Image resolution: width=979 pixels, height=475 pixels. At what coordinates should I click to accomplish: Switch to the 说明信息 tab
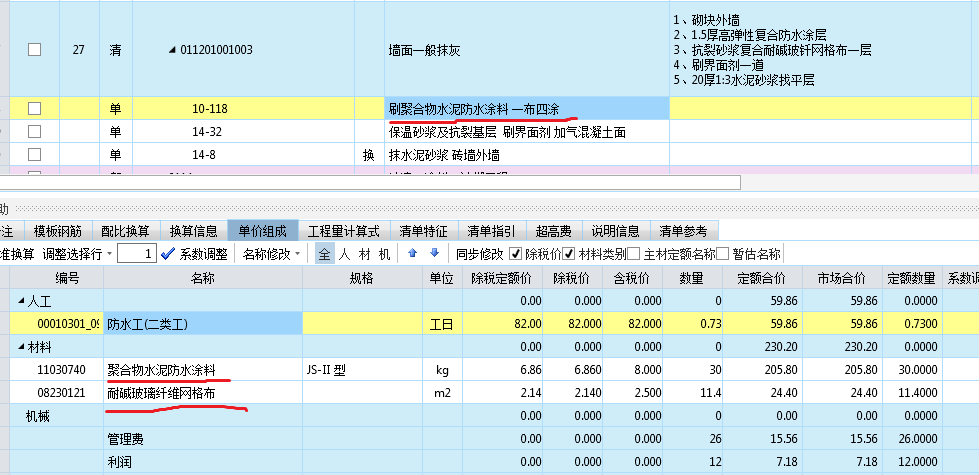coord(616,232)
